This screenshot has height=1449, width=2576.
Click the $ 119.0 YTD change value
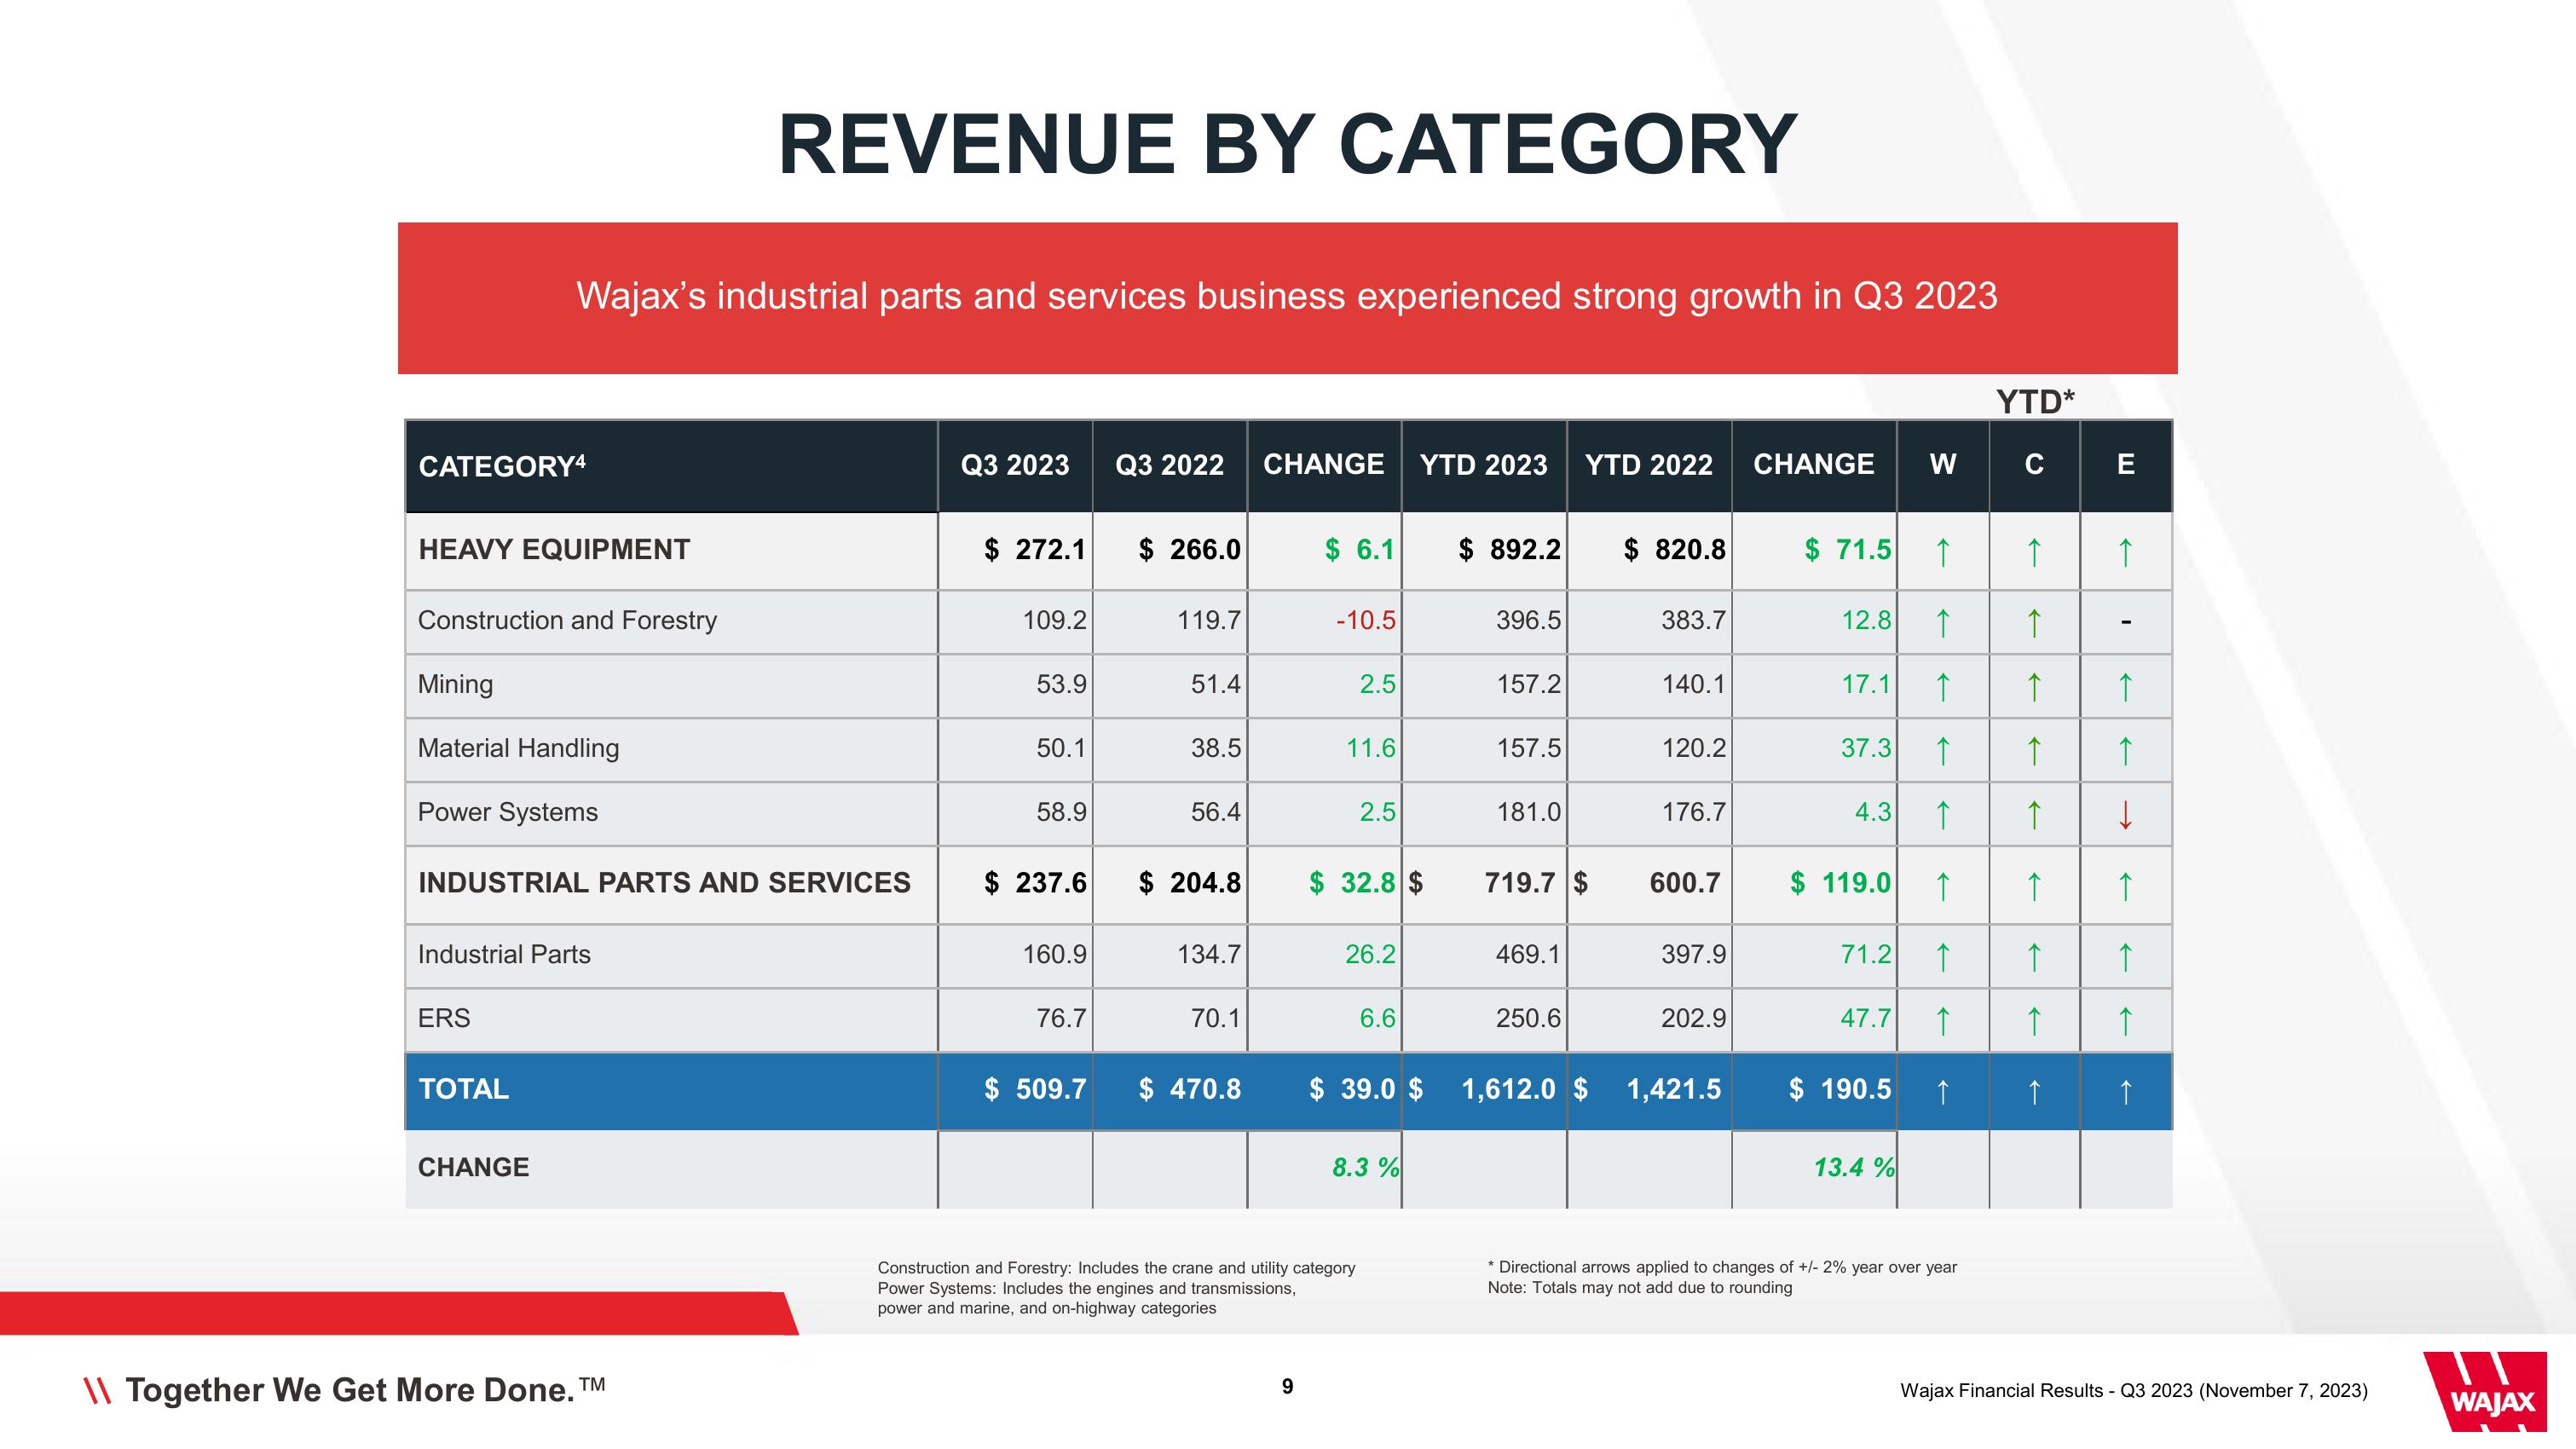[x=1840, y=883]
